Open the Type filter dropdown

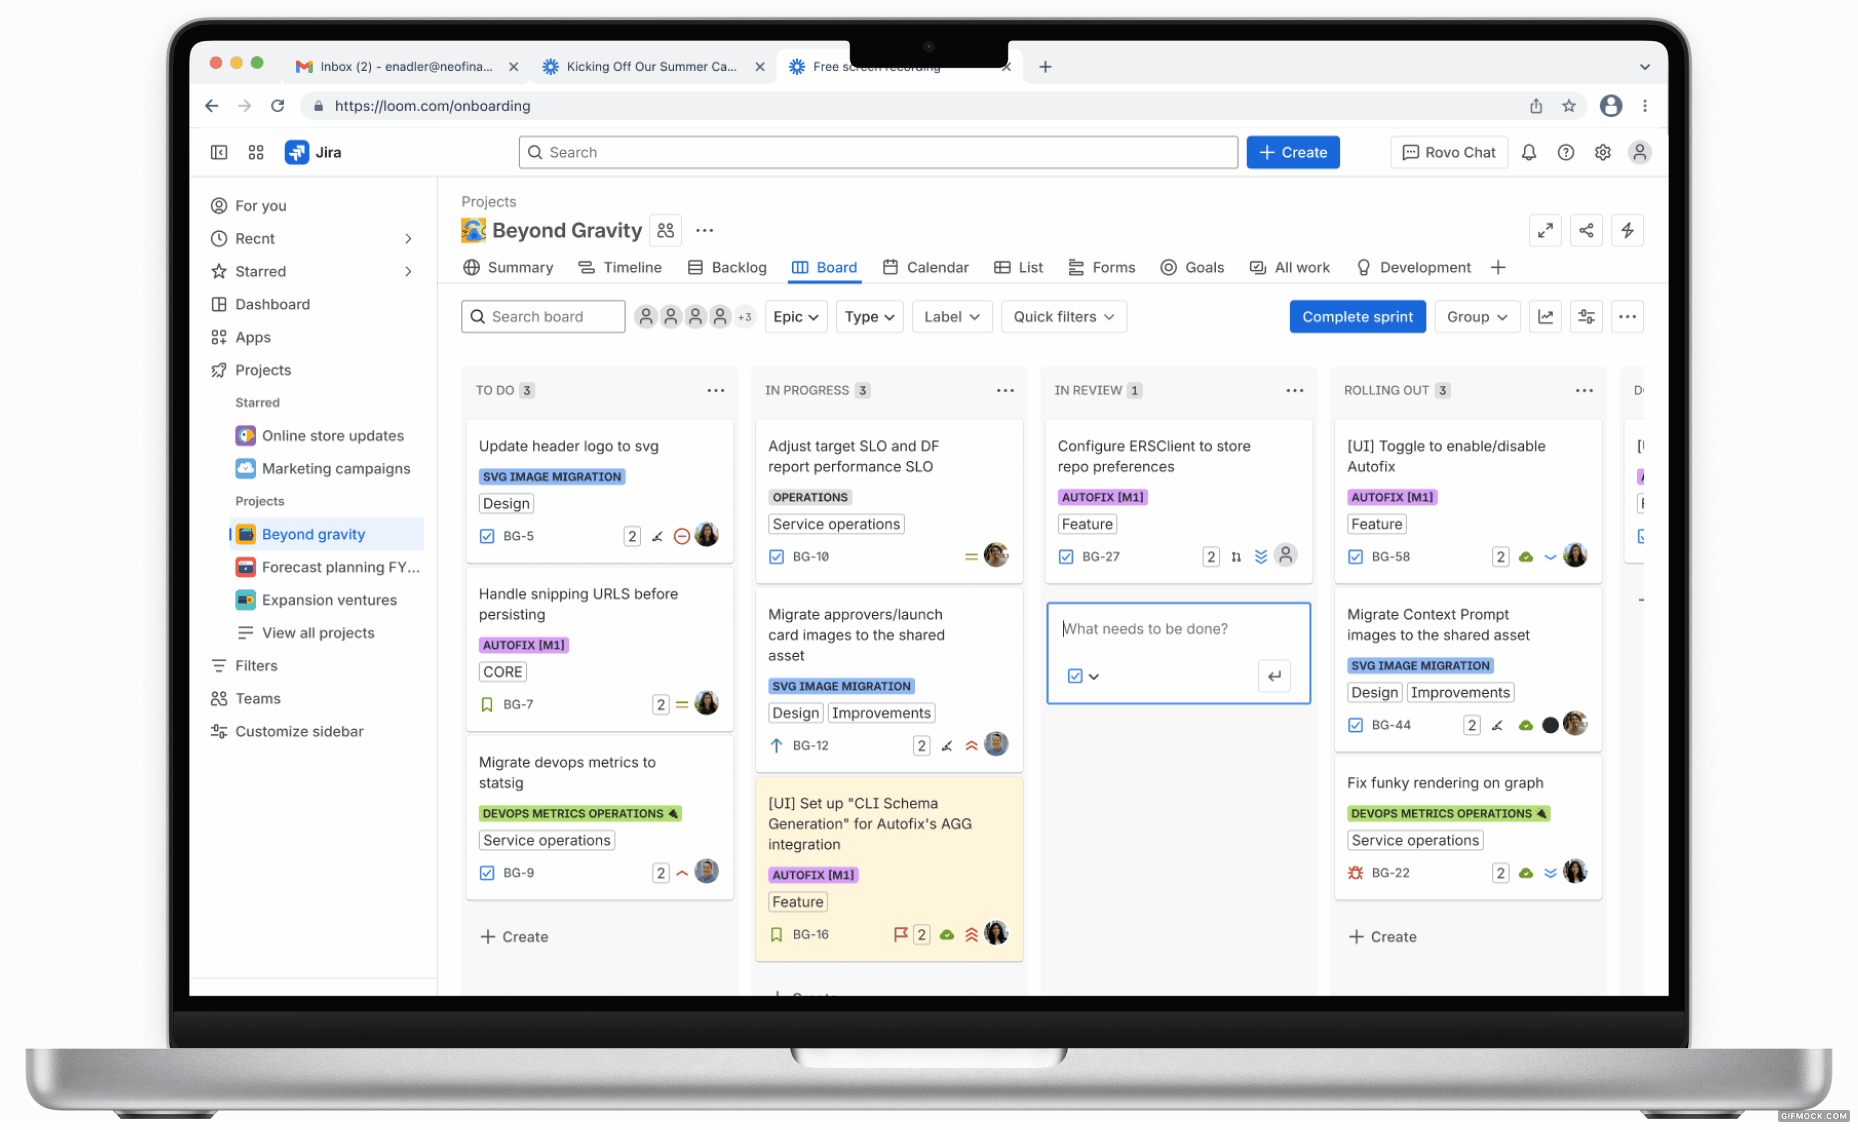pyautogui.click(x=869, y=317)
